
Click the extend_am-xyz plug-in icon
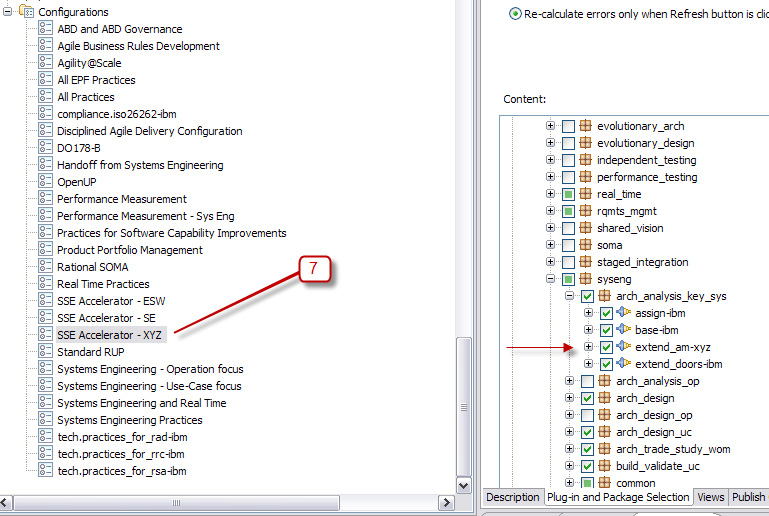623,346
